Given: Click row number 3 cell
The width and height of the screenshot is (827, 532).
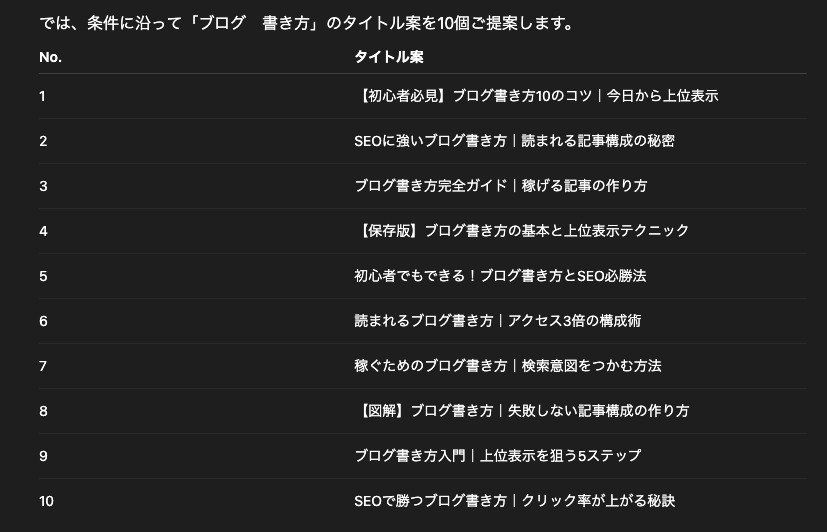Looking at the screenshot, I should [43, 186].
